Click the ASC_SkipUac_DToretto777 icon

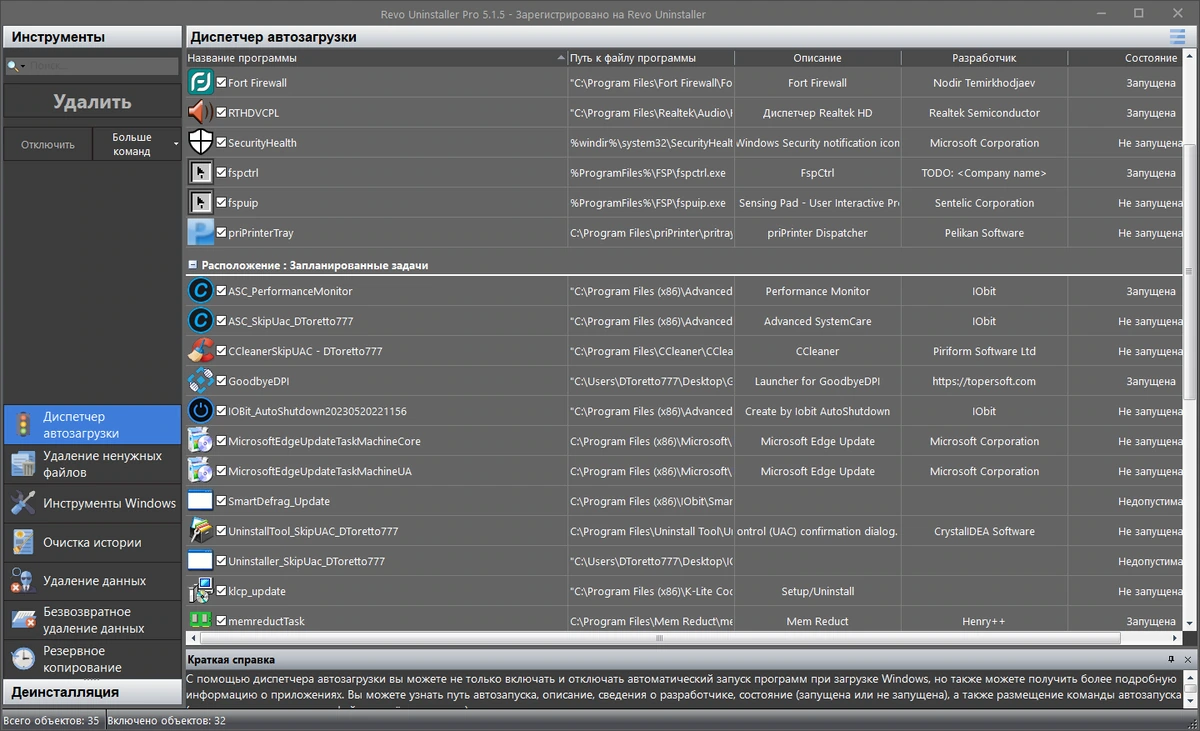coord(201,321)
